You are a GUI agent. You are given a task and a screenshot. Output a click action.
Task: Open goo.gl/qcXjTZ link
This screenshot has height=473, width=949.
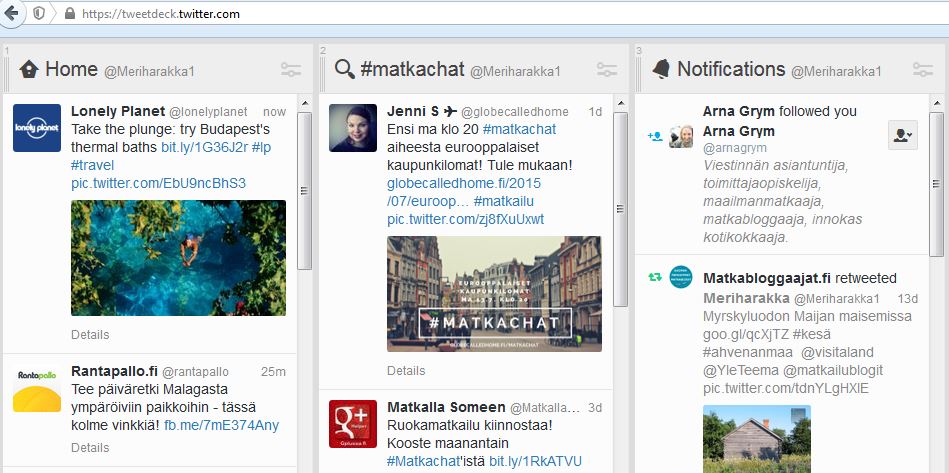click(x=746, y=334)
